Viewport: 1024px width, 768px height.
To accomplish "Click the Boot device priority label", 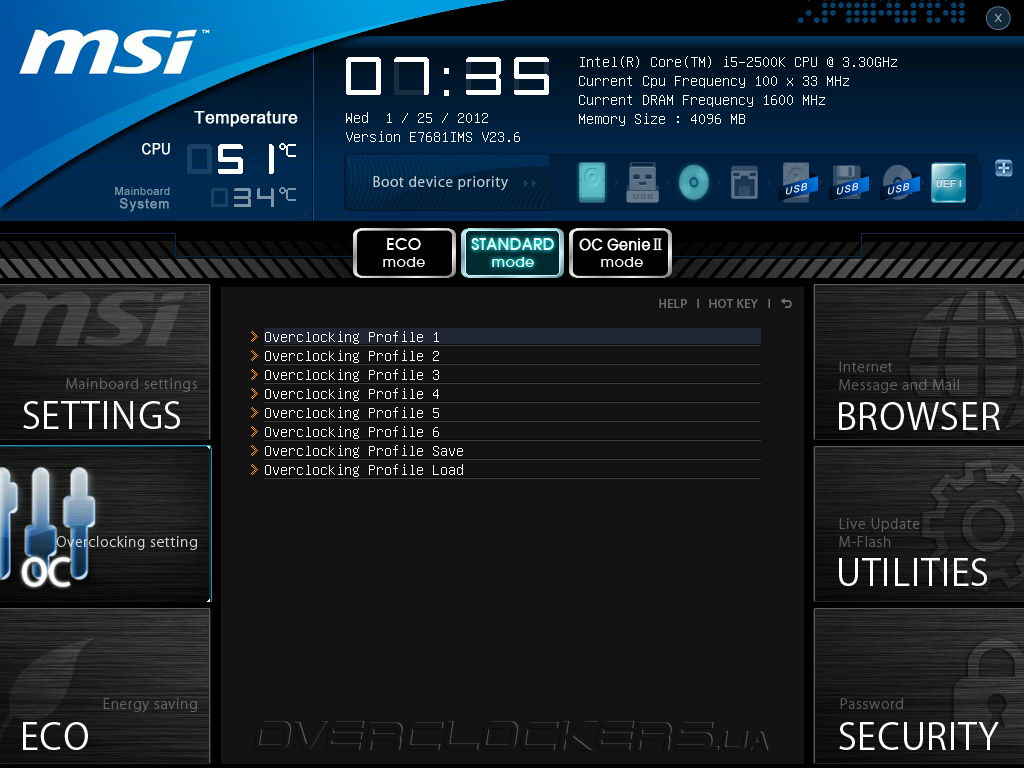I will coord(440,182).
